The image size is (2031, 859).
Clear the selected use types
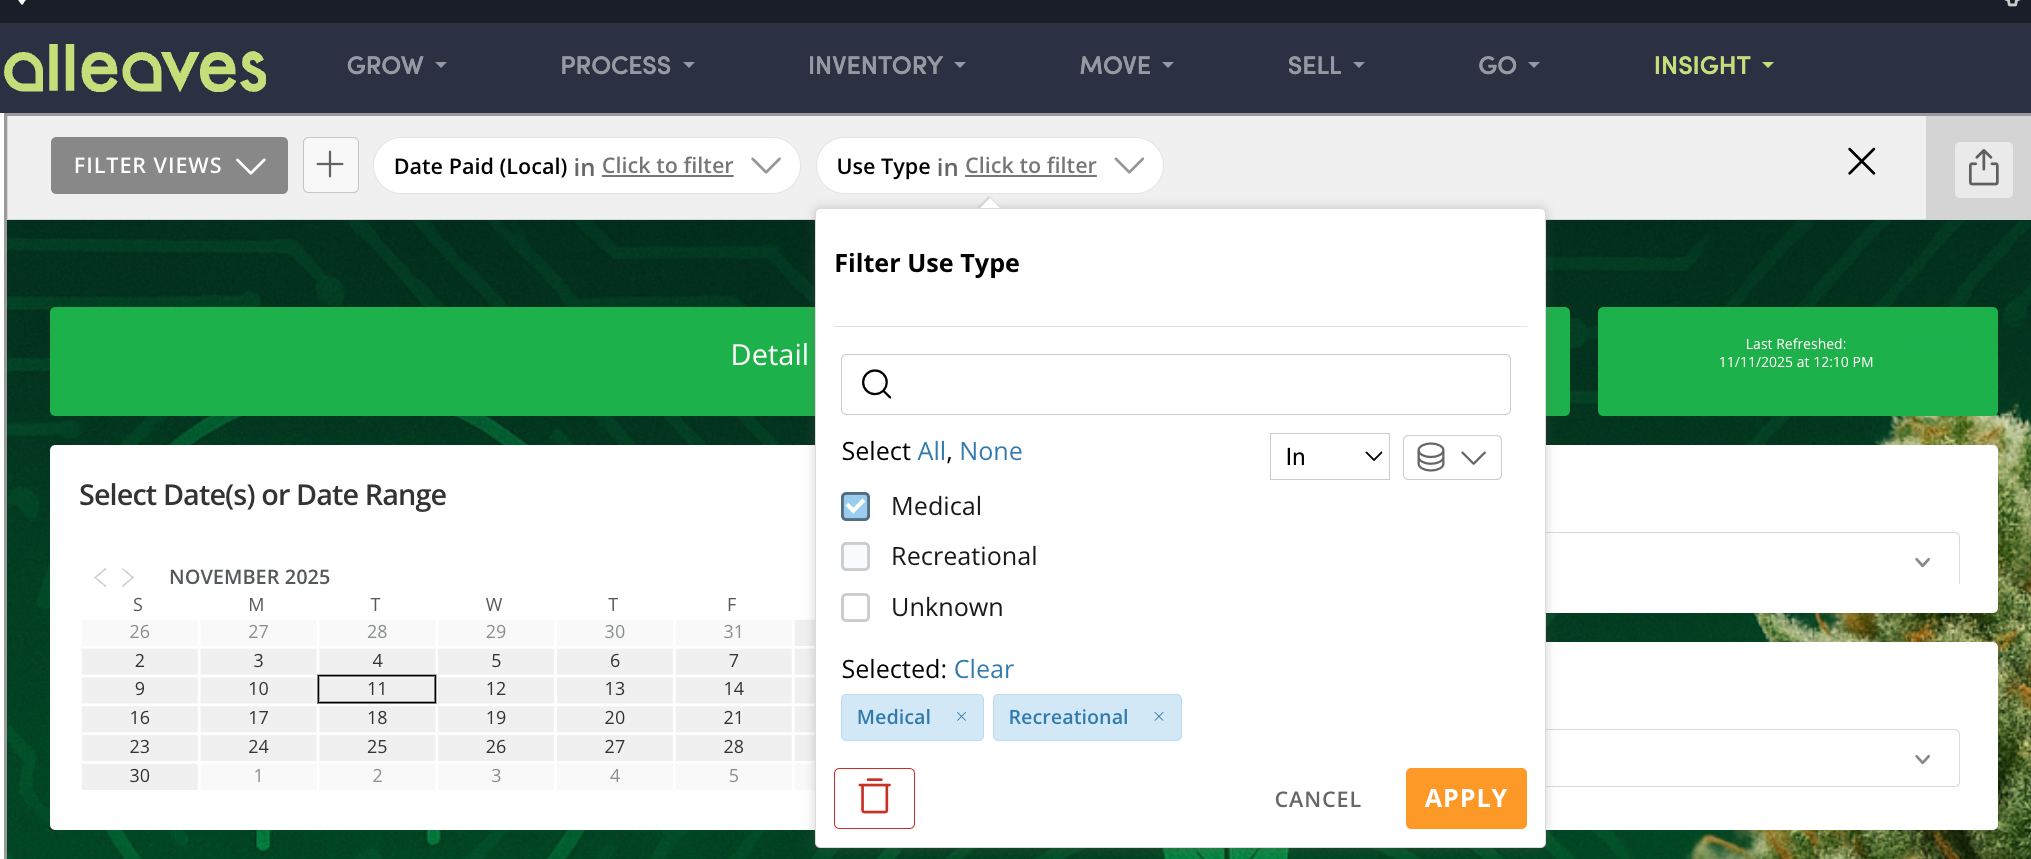984,669
